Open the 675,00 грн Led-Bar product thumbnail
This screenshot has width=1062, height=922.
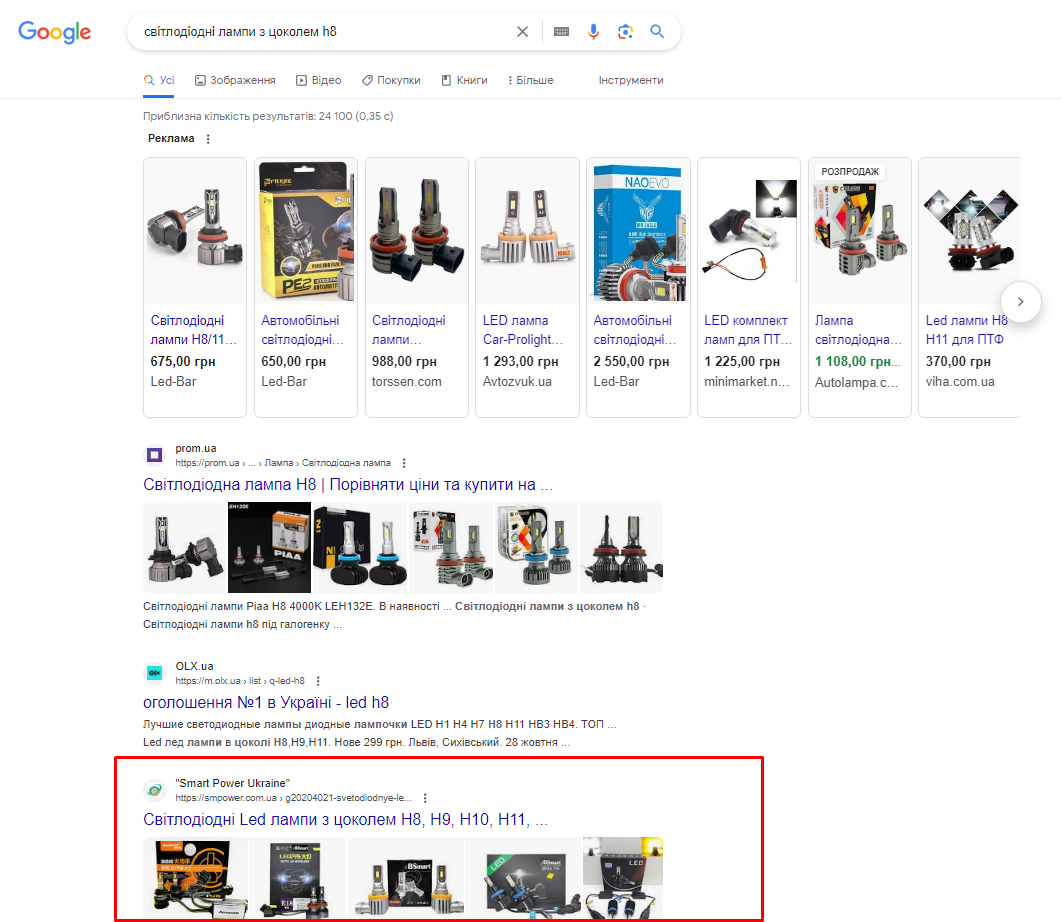tap(195, 231)
